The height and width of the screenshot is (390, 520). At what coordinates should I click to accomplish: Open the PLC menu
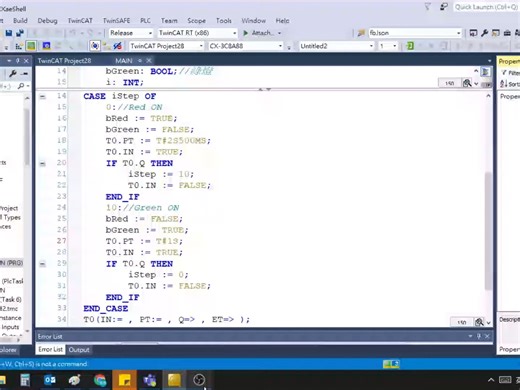click(145, 21)
